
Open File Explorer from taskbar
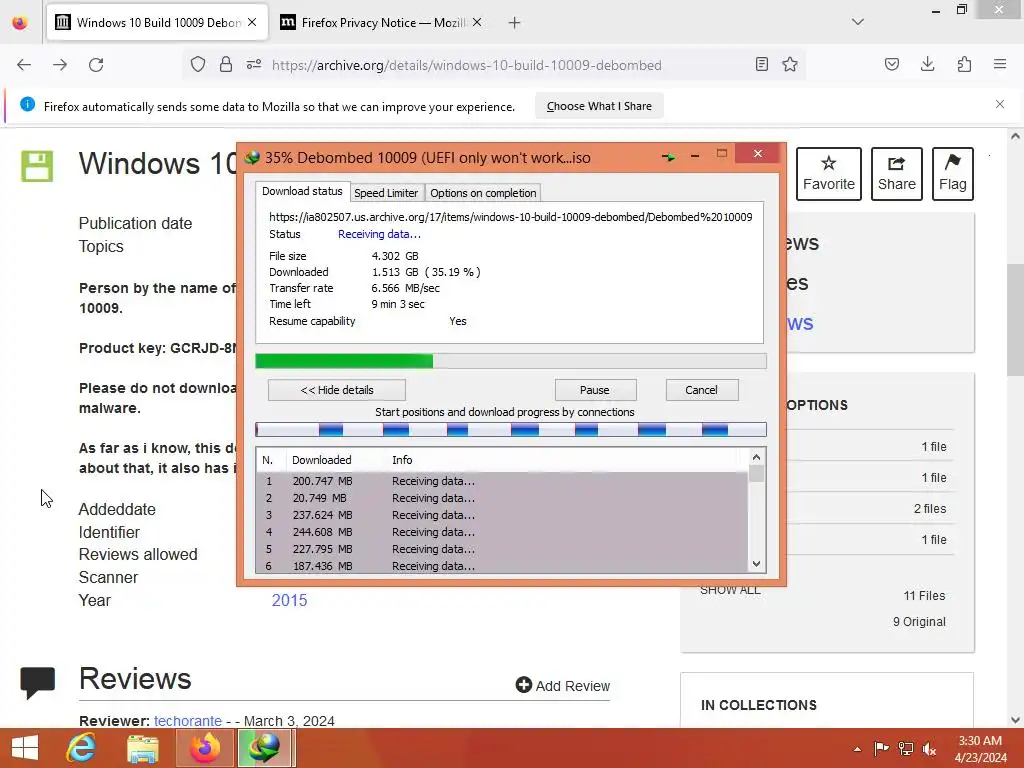pos(142,748)
